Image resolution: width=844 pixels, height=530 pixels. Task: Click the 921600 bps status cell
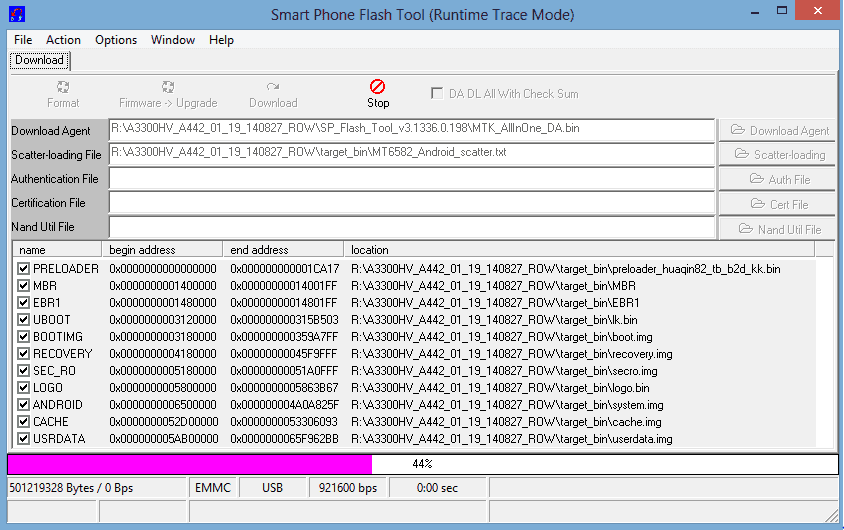point(348,488)
